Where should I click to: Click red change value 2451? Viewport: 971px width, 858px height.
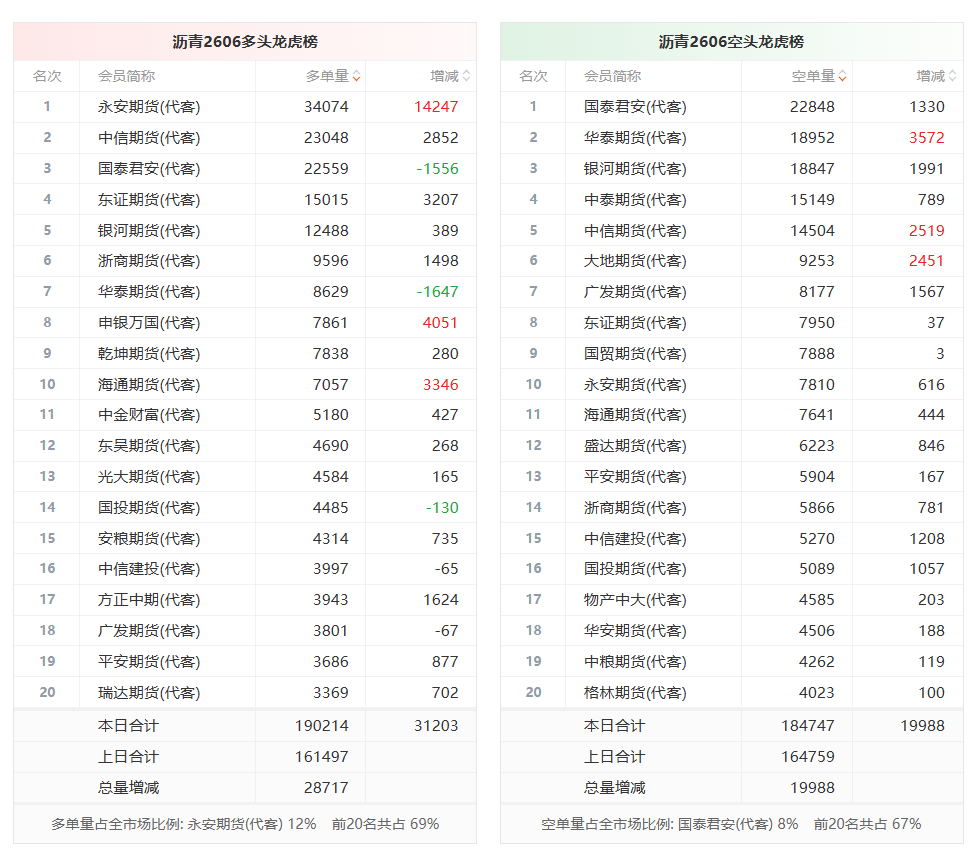(926, 261)
